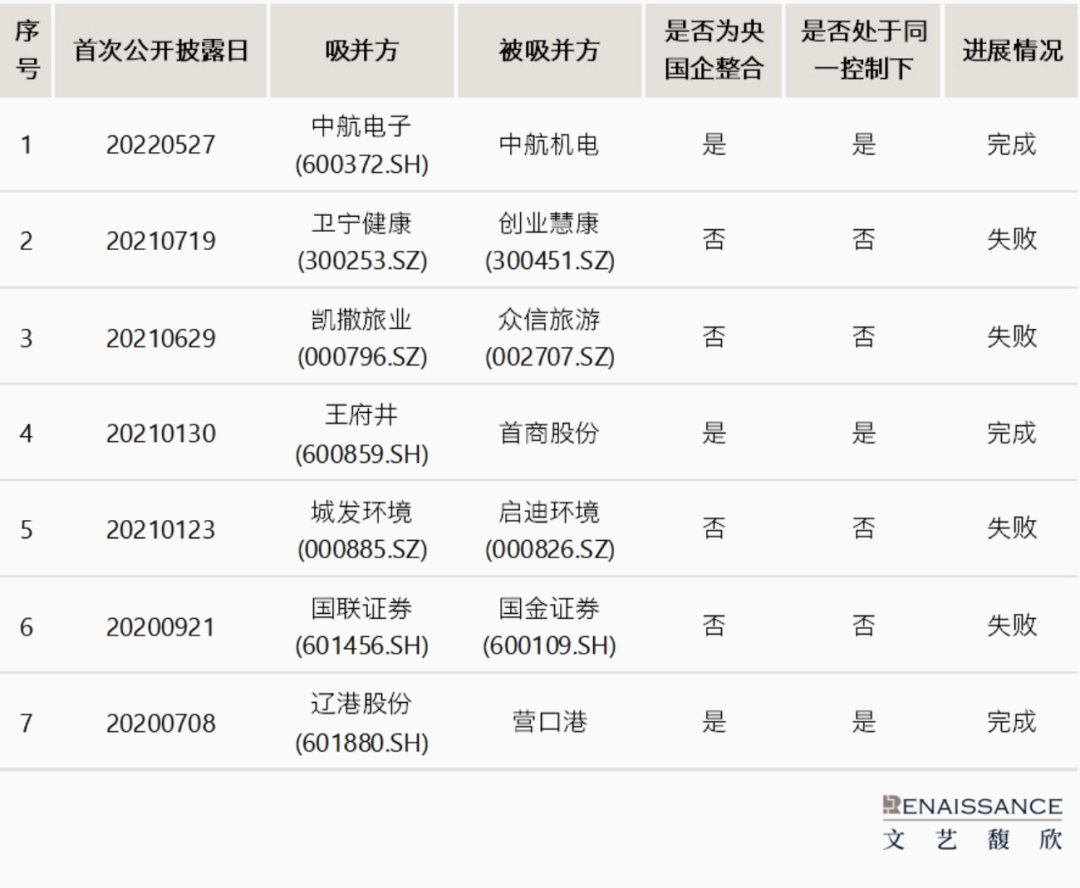Viewport: 1080px width, 888px height.
Task: Select the date cell 20200708
Action: click(160, 723)
